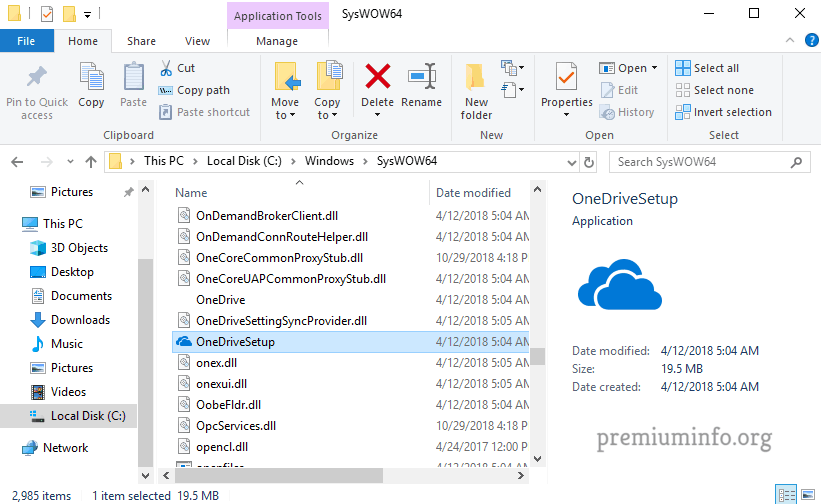Click the Cut scissors icon
The height and width of the screenshot is (504, 821).
166,68
